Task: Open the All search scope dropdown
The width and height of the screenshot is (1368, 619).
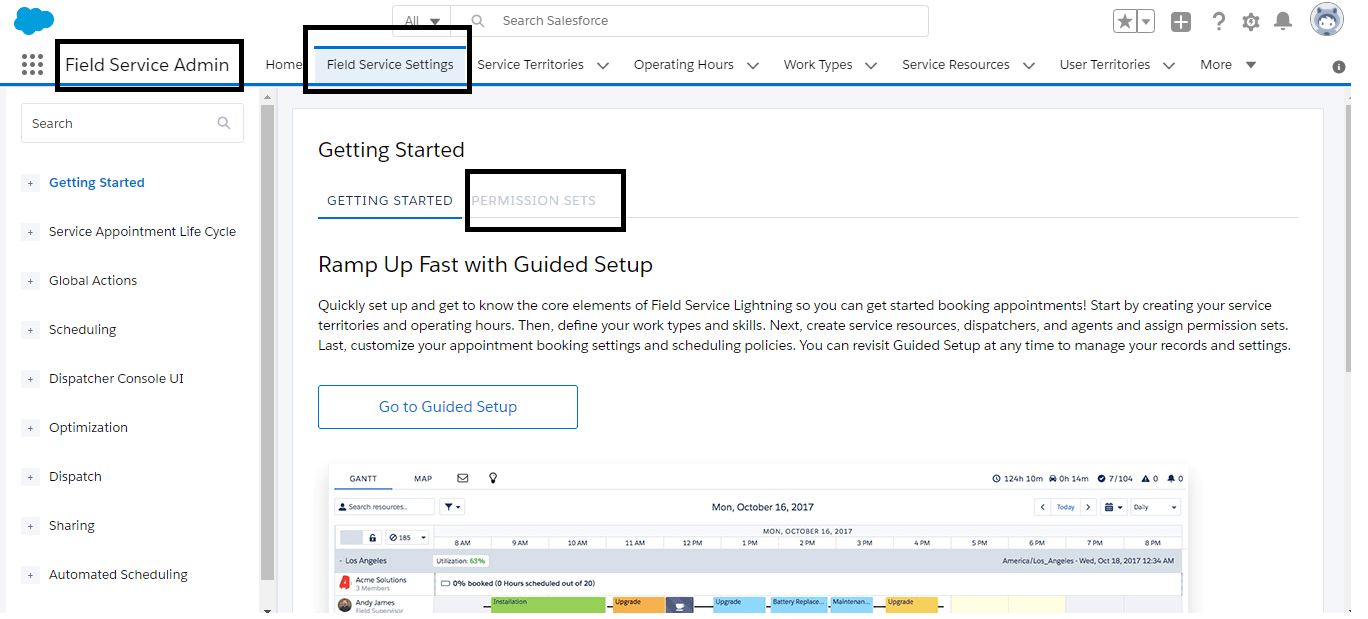Action: [x=422, y=21]
